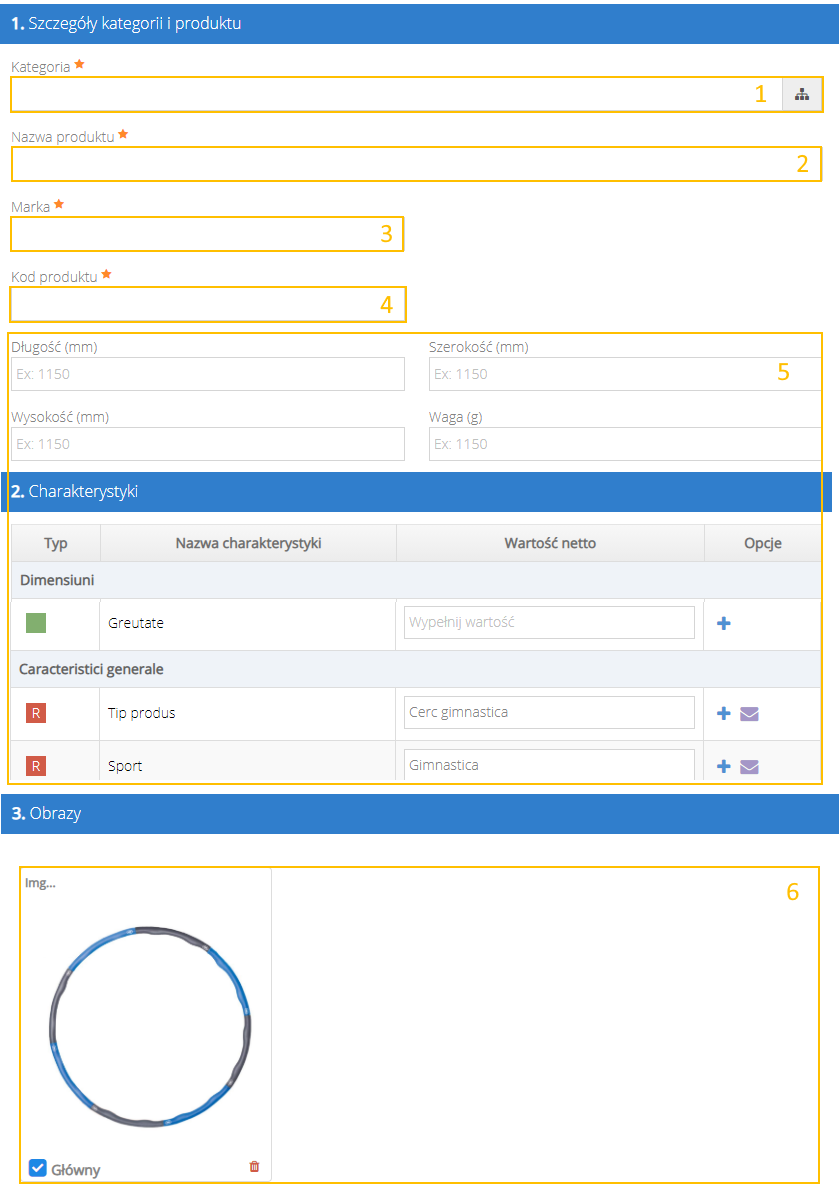
Task: Toggle the Główny checkbox
Action: pos(38,1168)
